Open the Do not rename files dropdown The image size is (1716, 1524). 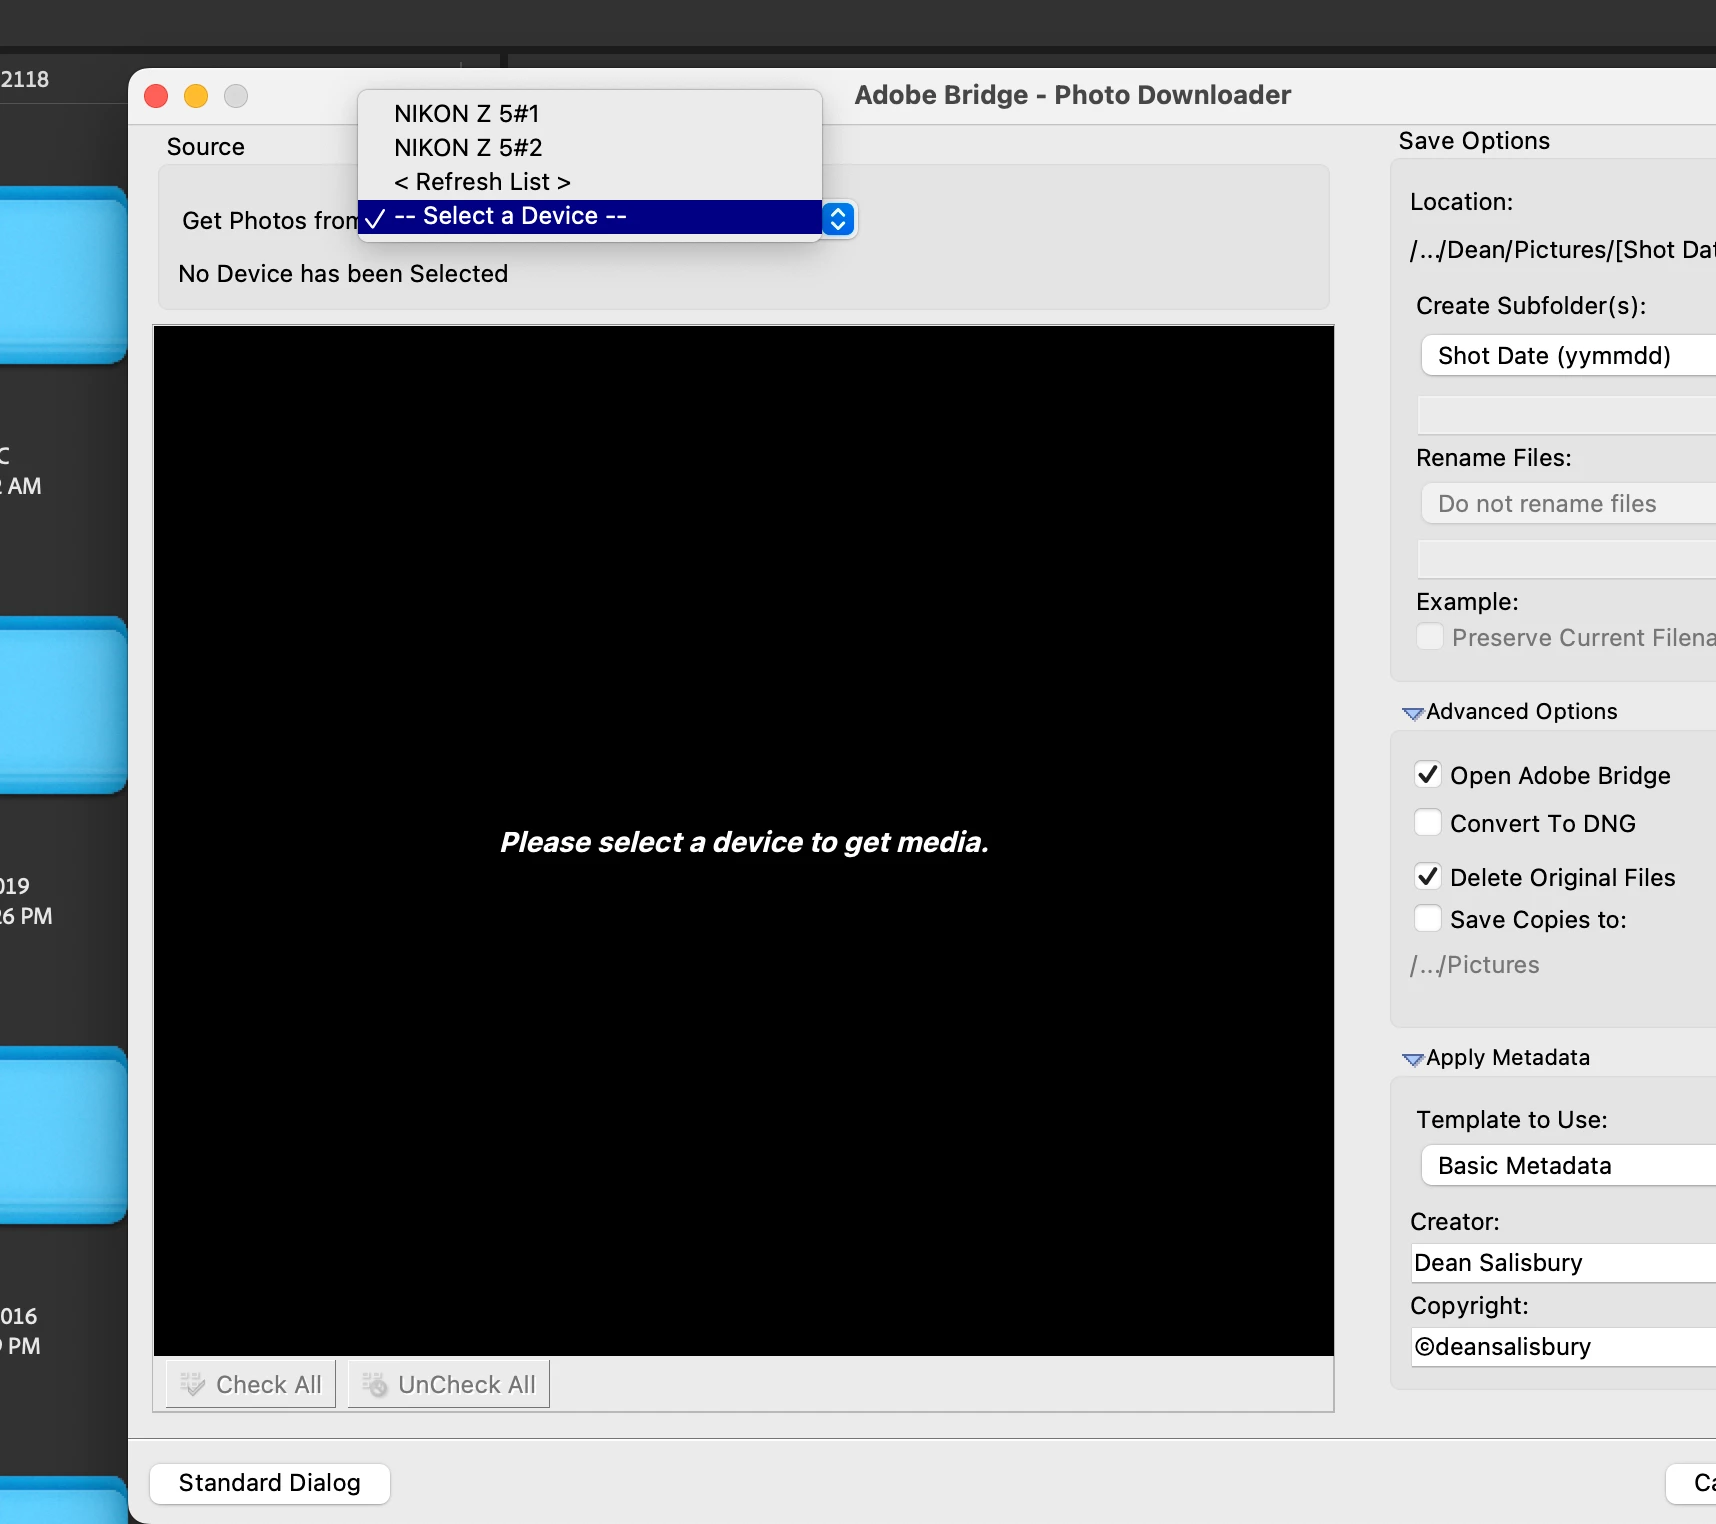[x=1567, y=503]
